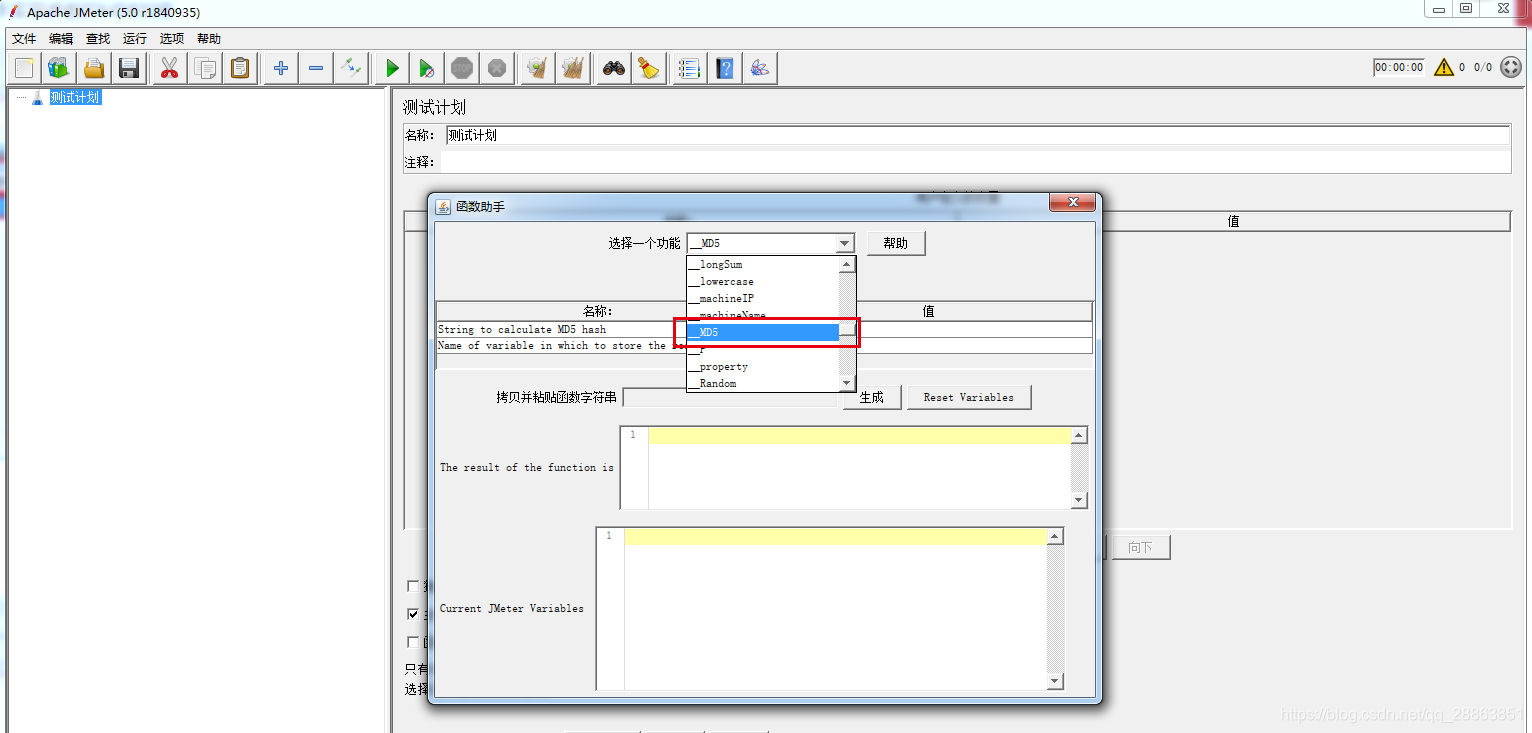
Task: Open the Templates toolbar icon
Action: (x=59, y=68)
